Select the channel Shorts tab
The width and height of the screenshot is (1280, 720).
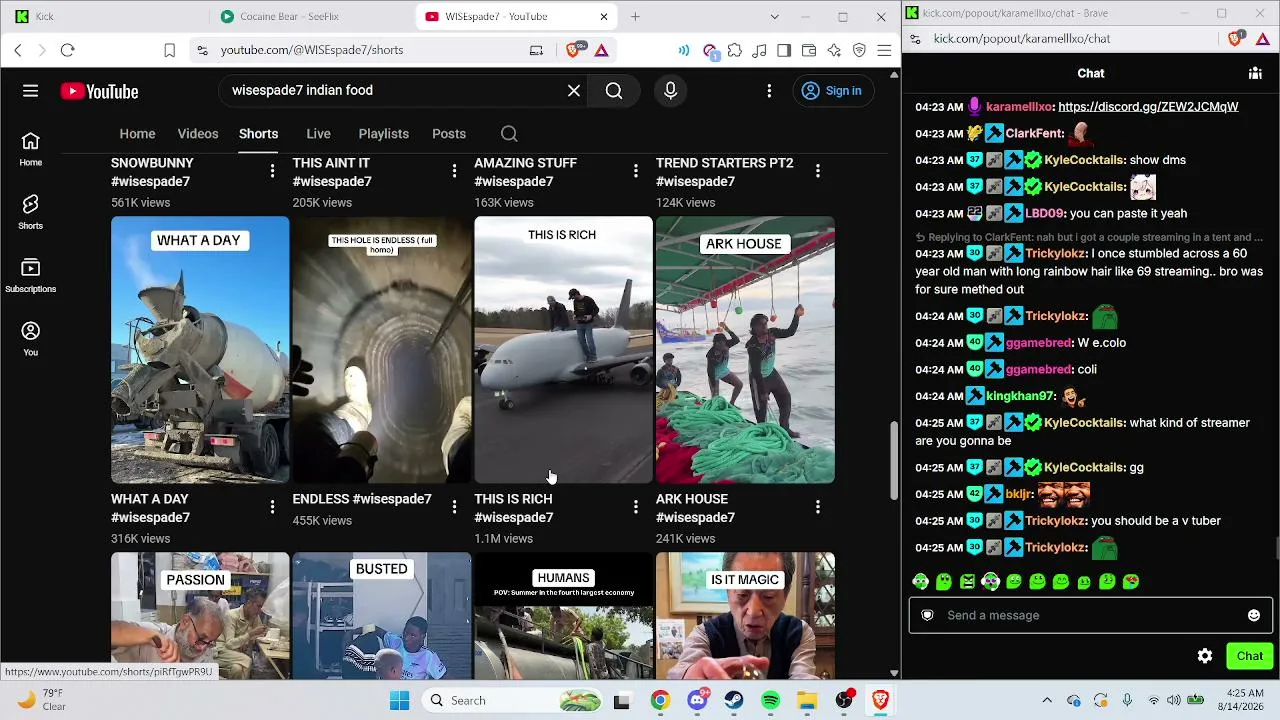258,134
